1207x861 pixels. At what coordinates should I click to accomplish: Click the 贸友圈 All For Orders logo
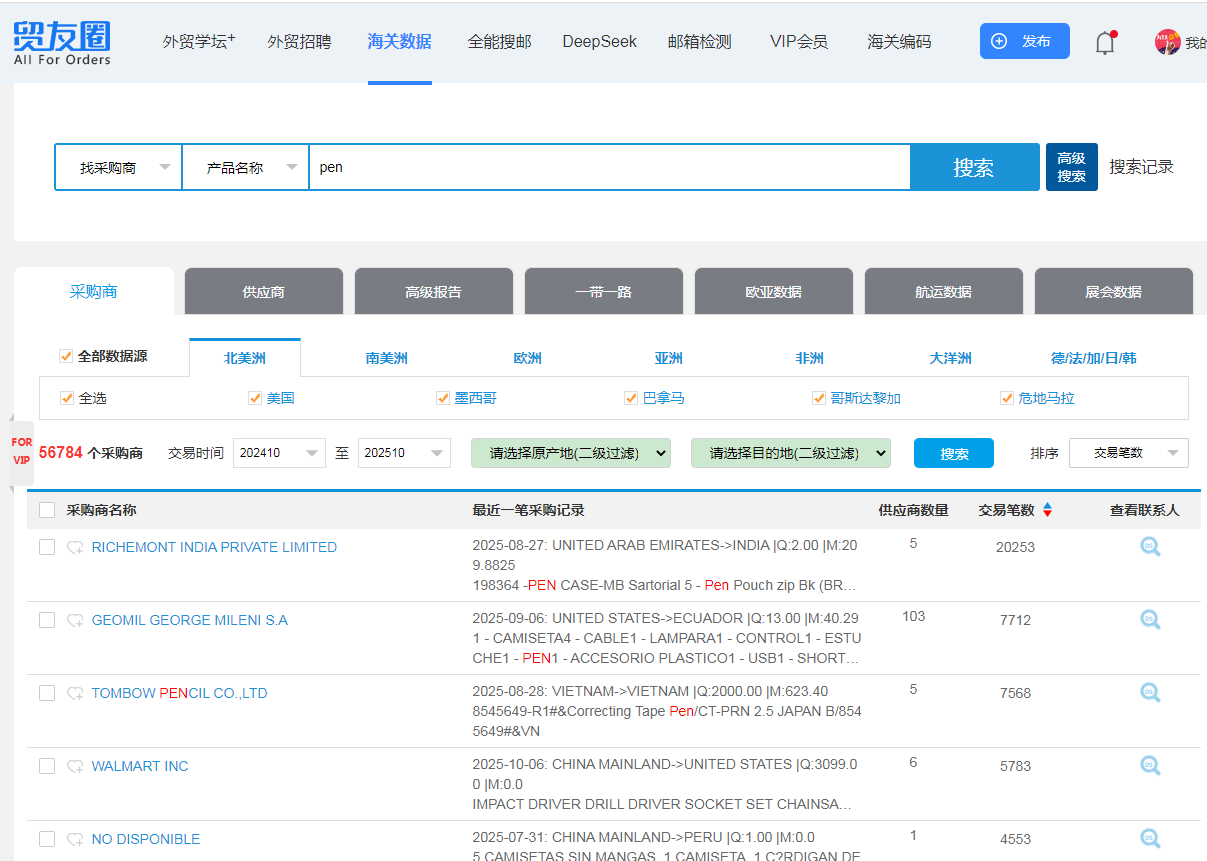(x=62, y=43)
